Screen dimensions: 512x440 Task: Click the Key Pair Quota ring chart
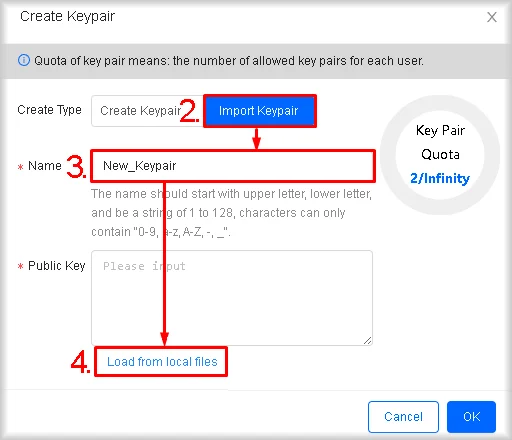(x=440, y=155)
